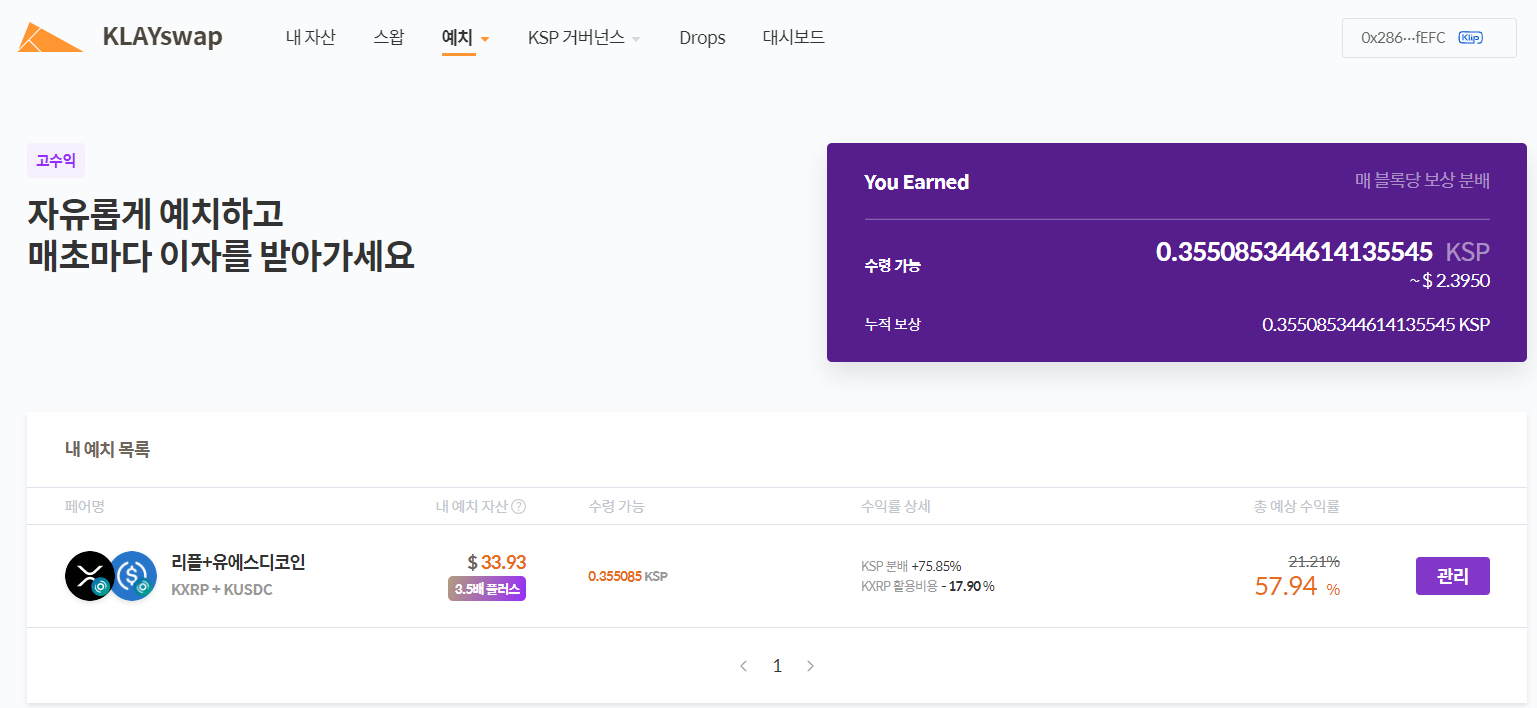Click the KLAYswap brand name text
The width and height of the screenshot is (1537, 708).
point(162,37)
